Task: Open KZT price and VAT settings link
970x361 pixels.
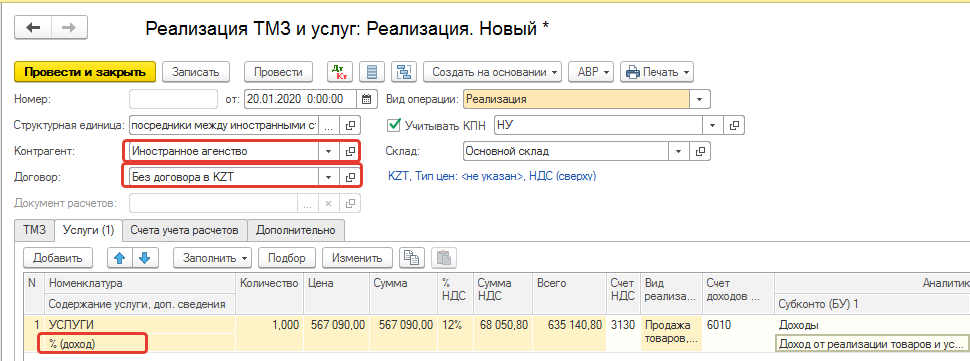Action: (492, 177)
